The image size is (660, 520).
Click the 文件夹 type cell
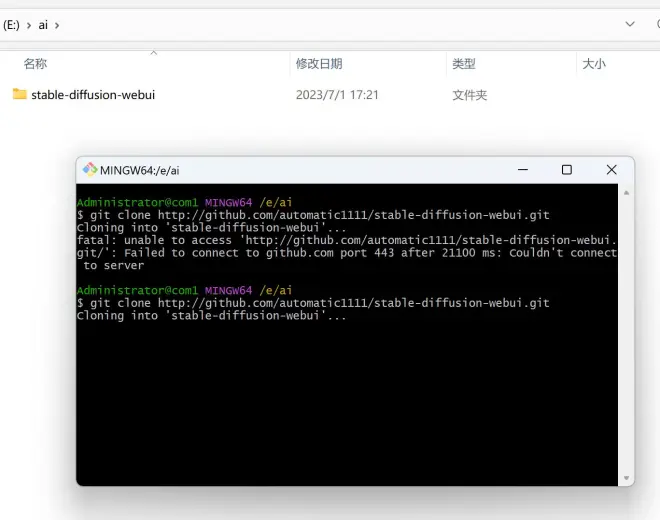[x=470, y=95]
